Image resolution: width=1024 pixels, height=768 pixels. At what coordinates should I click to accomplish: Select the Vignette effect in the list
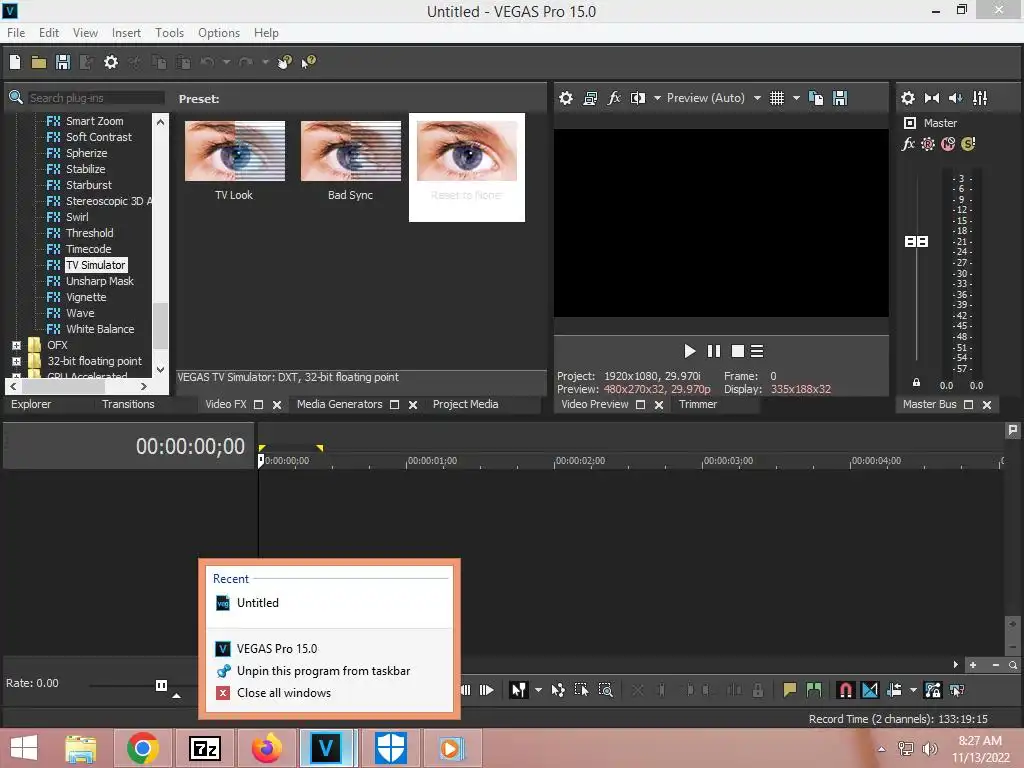86,297
